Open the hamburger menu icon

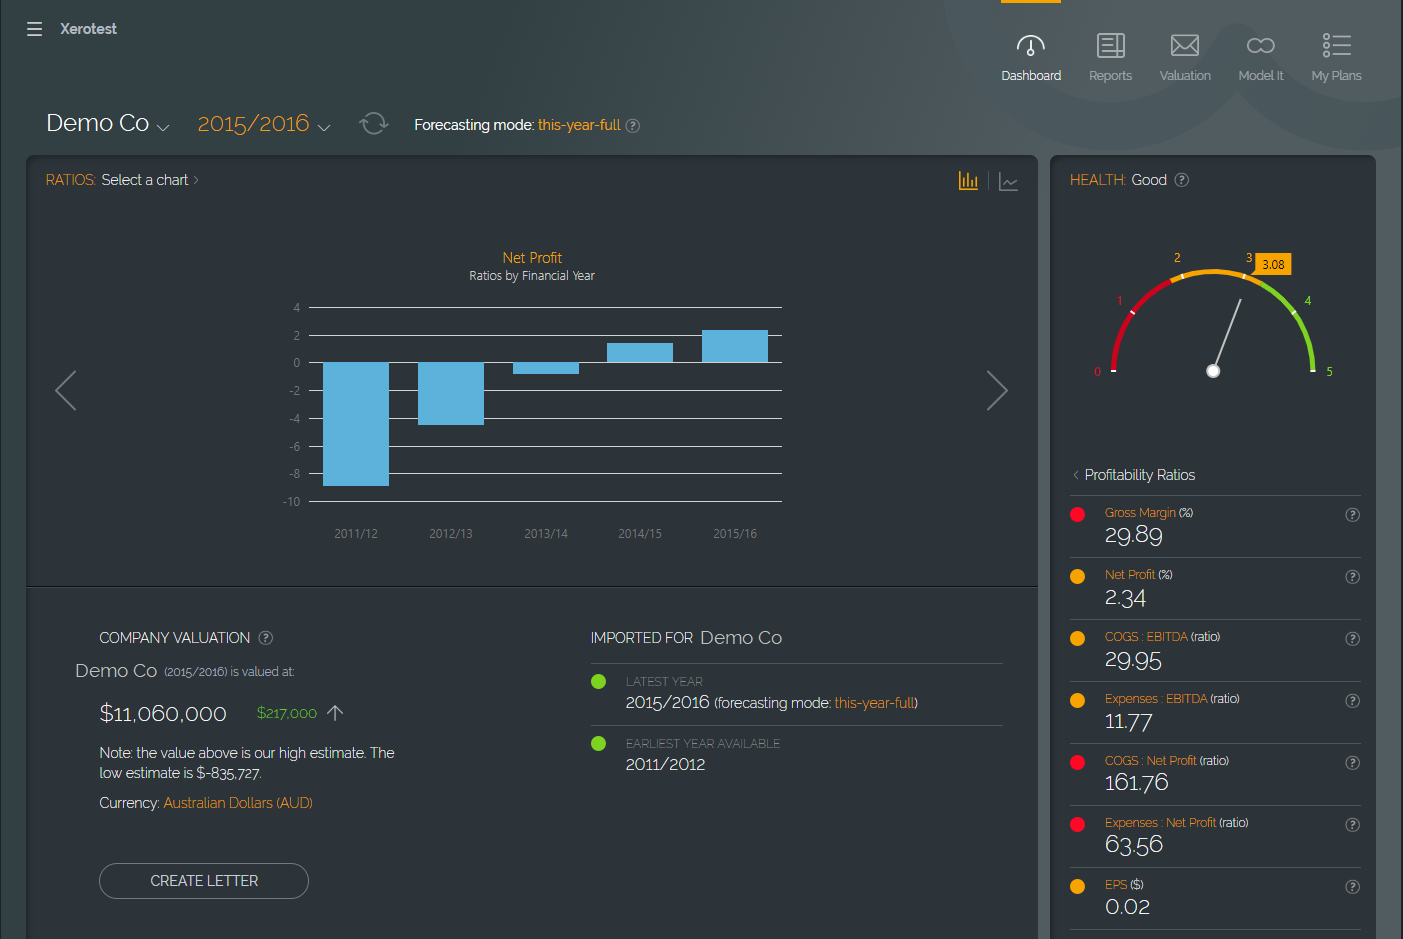(34, 29)
